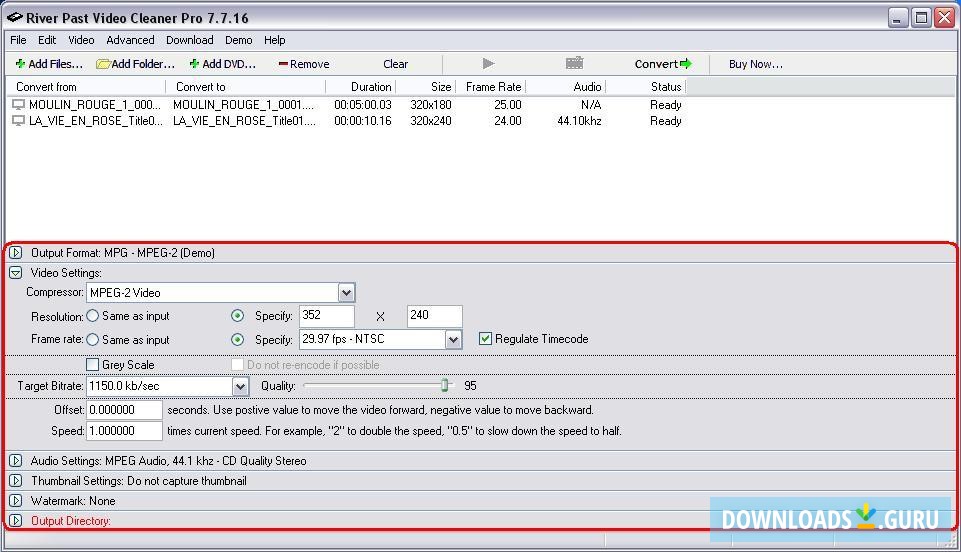Click the grey play preview arrow icon
The width and height of the screenshot is (961, 552).
click(488, 63)
